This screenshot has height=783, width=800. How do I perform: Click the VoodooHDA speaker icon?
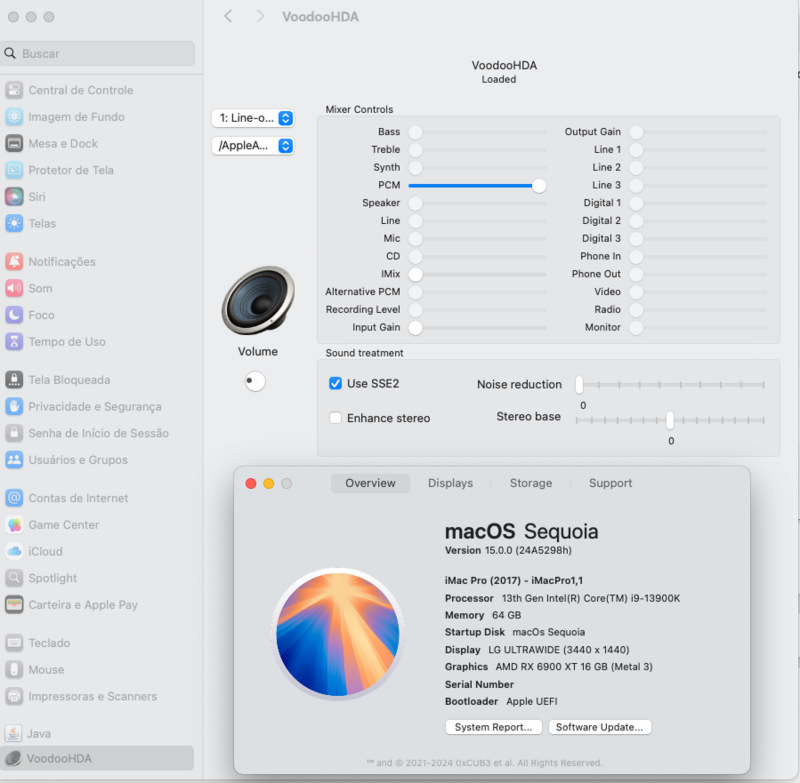point(258,300)
